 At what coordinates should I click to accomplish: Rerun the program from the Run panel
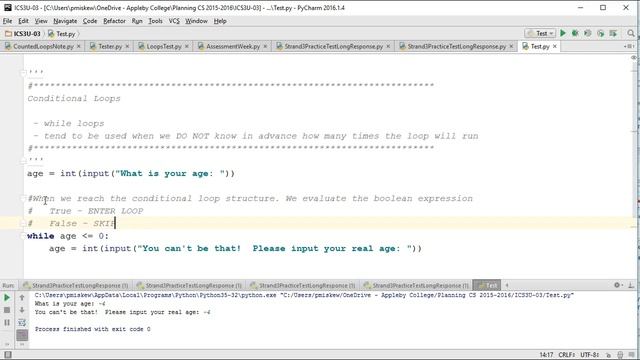(7, 298)
